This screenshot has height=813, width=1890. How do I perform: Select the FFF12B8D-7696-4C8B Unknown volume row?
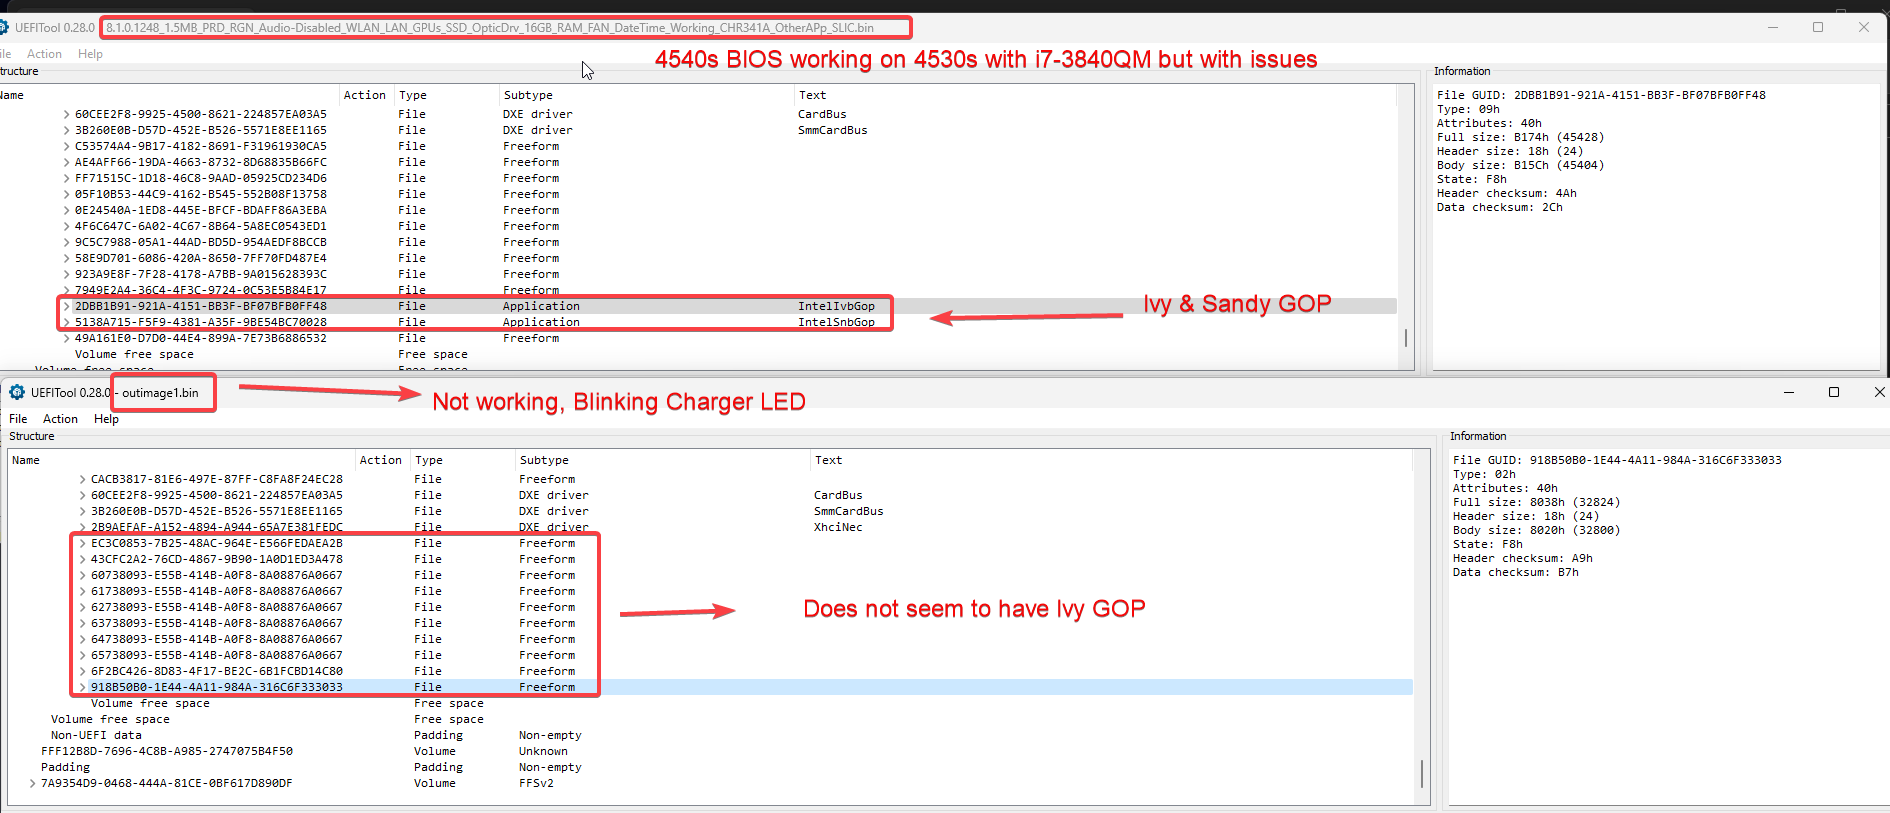click(710, 751)
